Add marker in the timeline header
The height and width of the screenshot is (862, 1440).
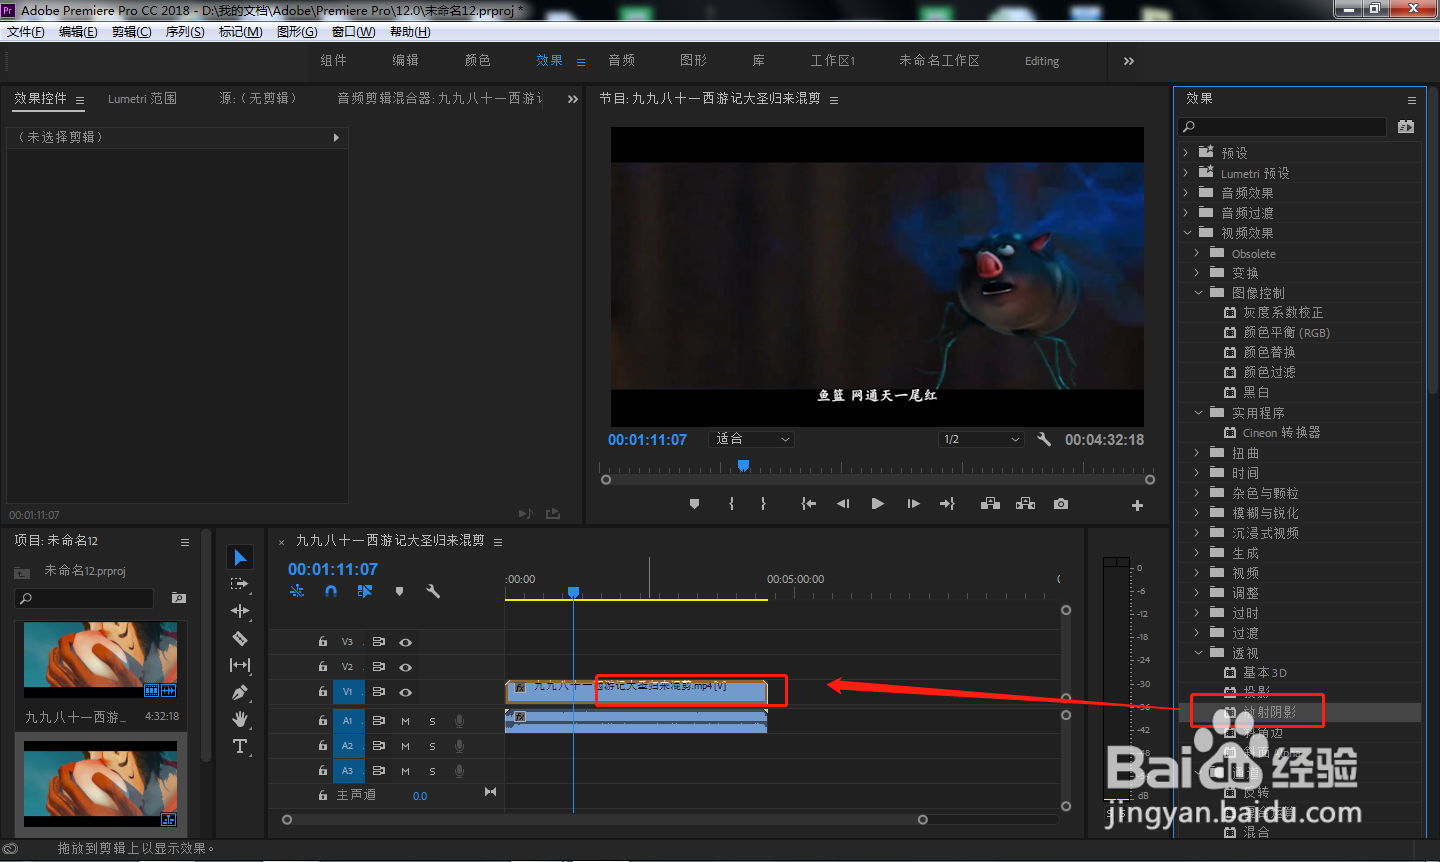tap(399, 591)
